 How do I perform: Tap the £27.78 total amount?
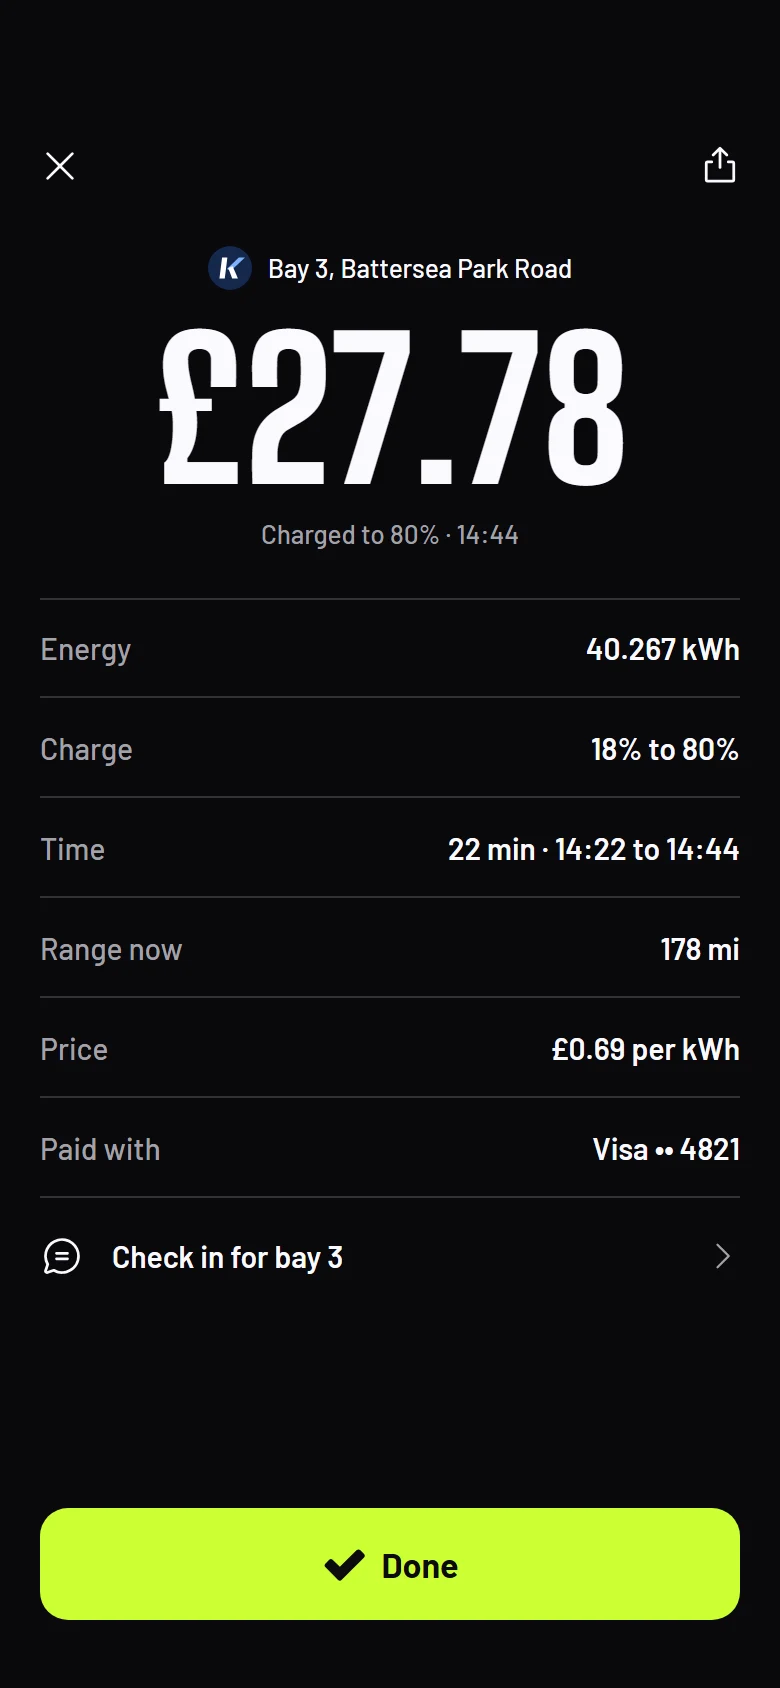[x=392, y=408]
